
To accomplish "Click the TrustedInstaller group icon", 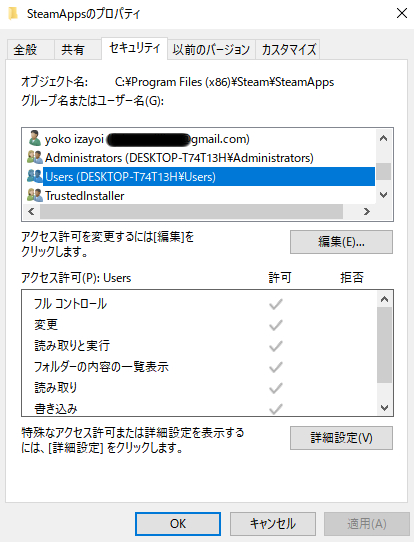I will click(35, 195).
